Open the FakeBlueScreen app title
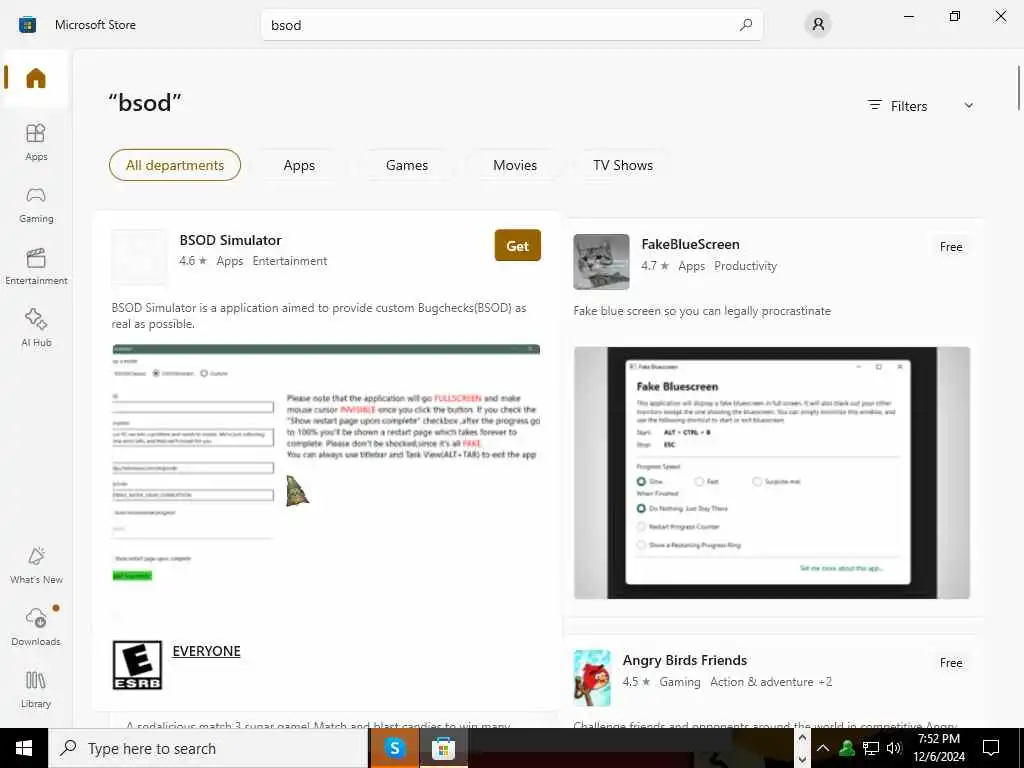The width and height of the screenshot is (1024, 768). pos(690,244)
